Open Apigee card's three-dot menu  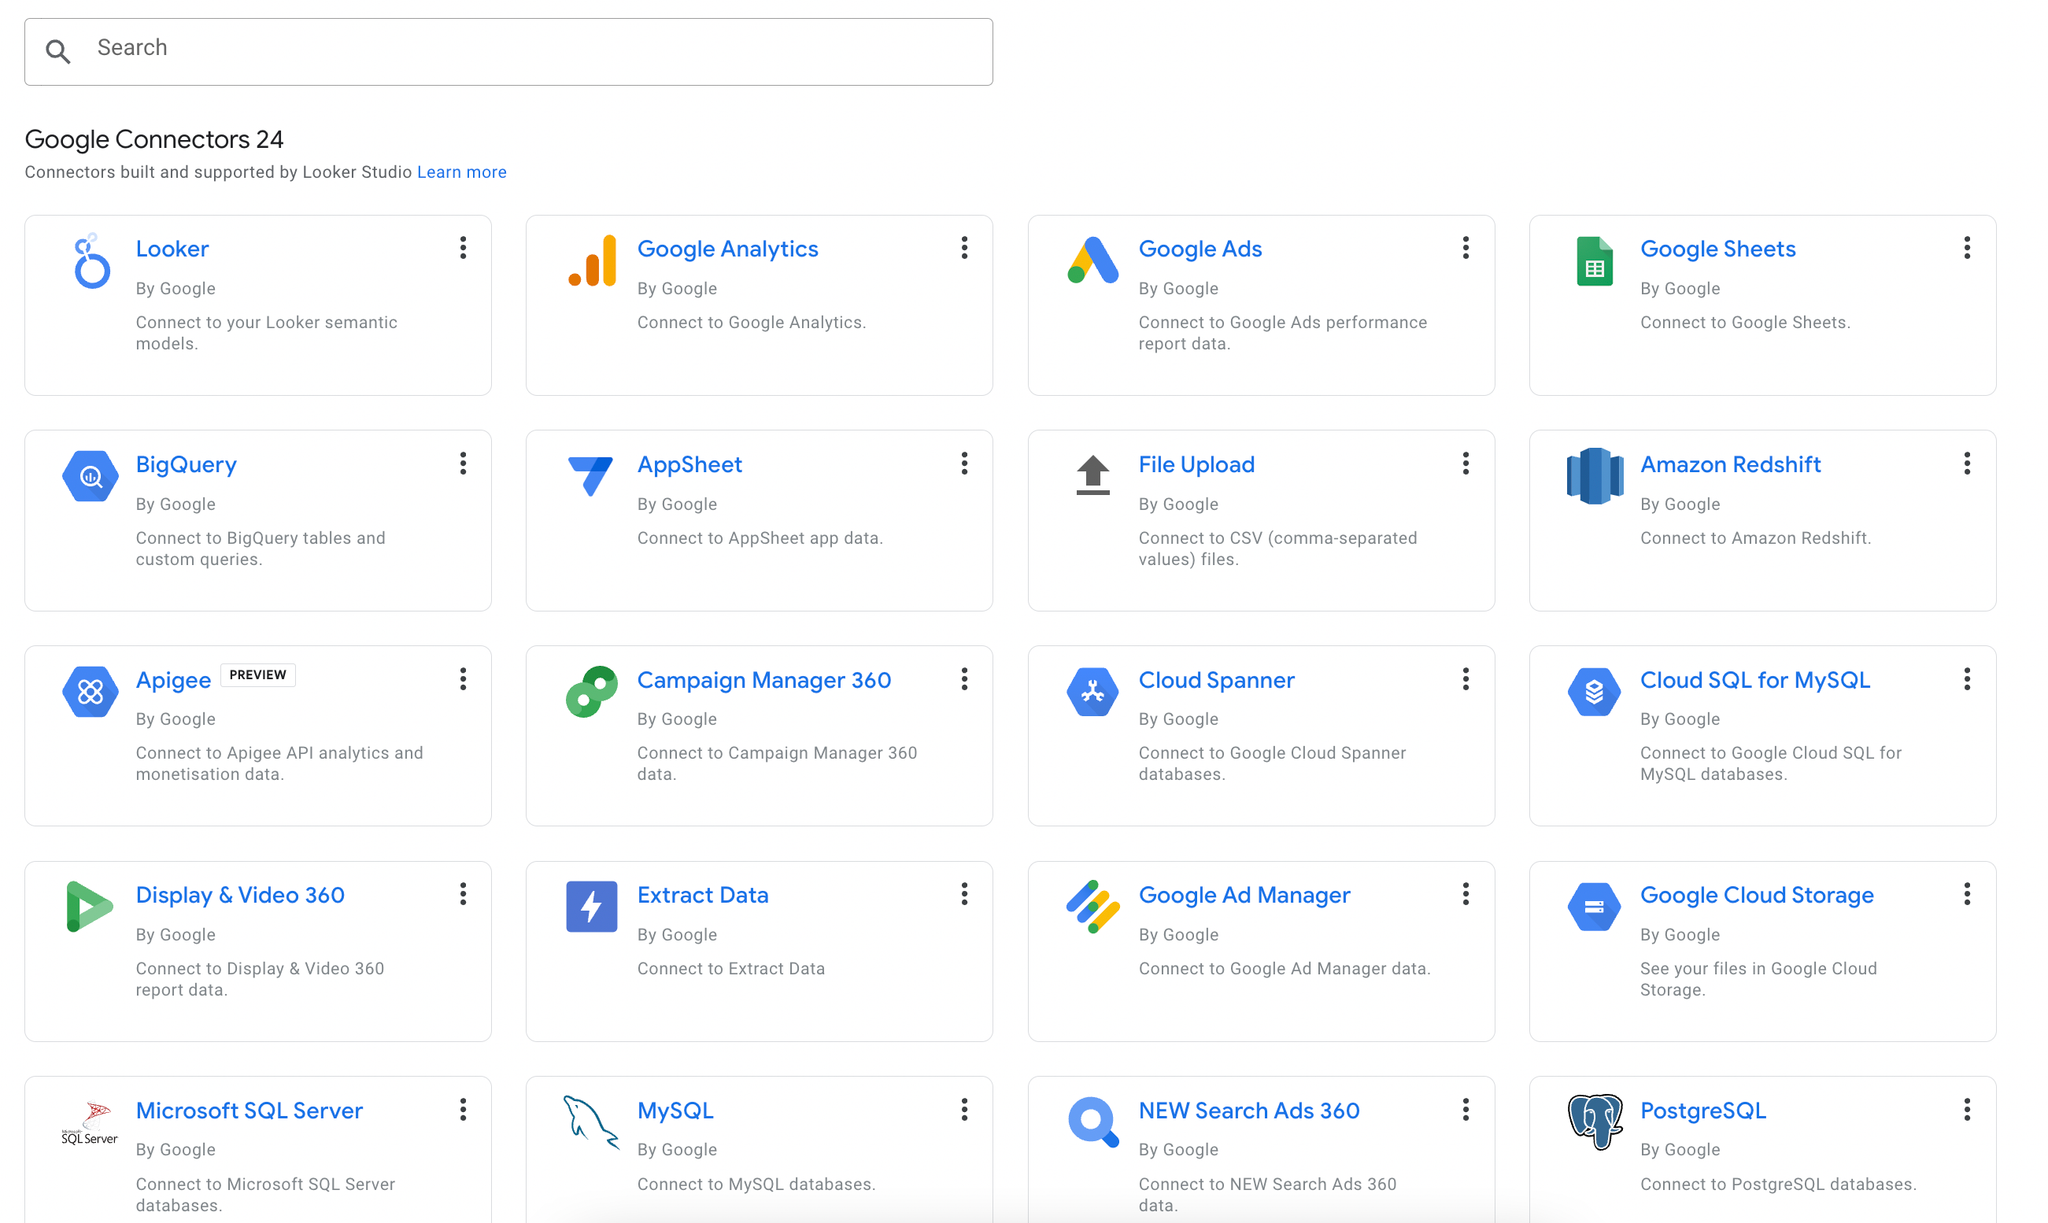463,679
